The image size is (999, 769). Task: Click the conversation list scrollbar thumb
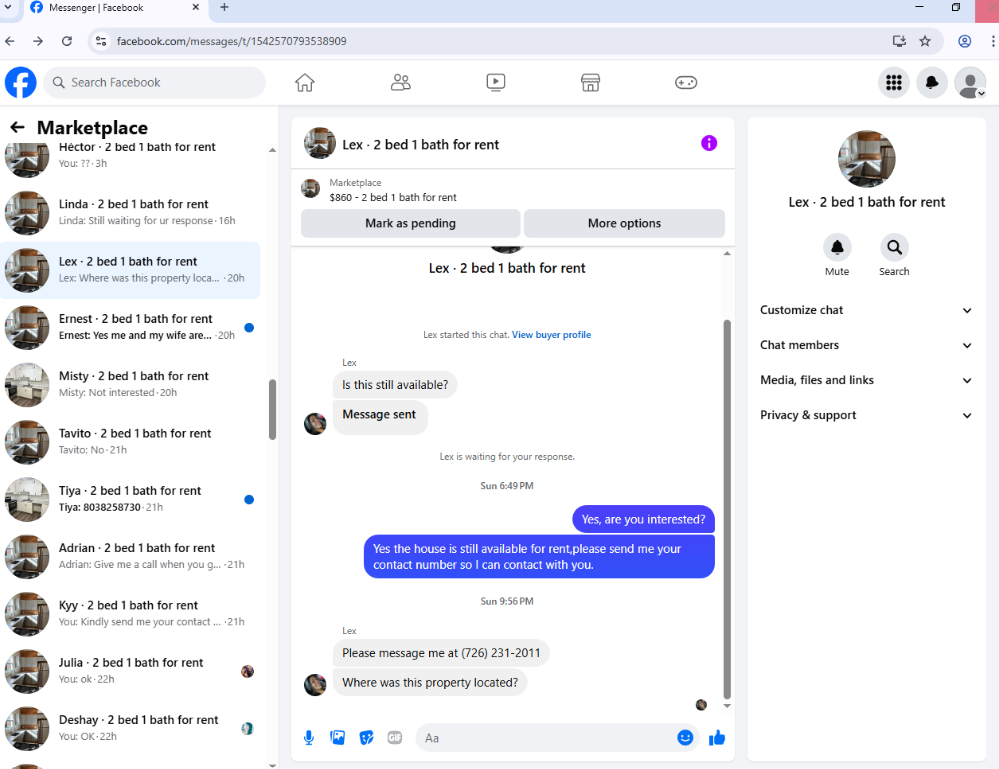coord(273,409)
